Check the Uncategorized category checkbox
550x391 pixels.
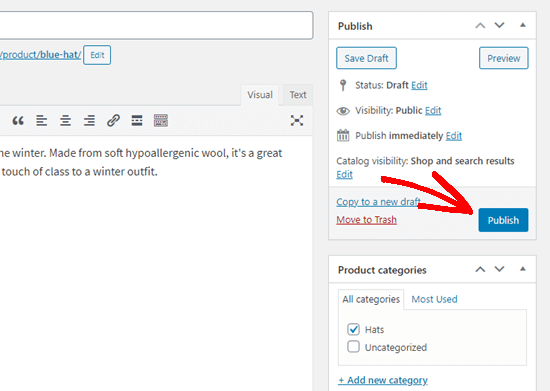point(353,346)
